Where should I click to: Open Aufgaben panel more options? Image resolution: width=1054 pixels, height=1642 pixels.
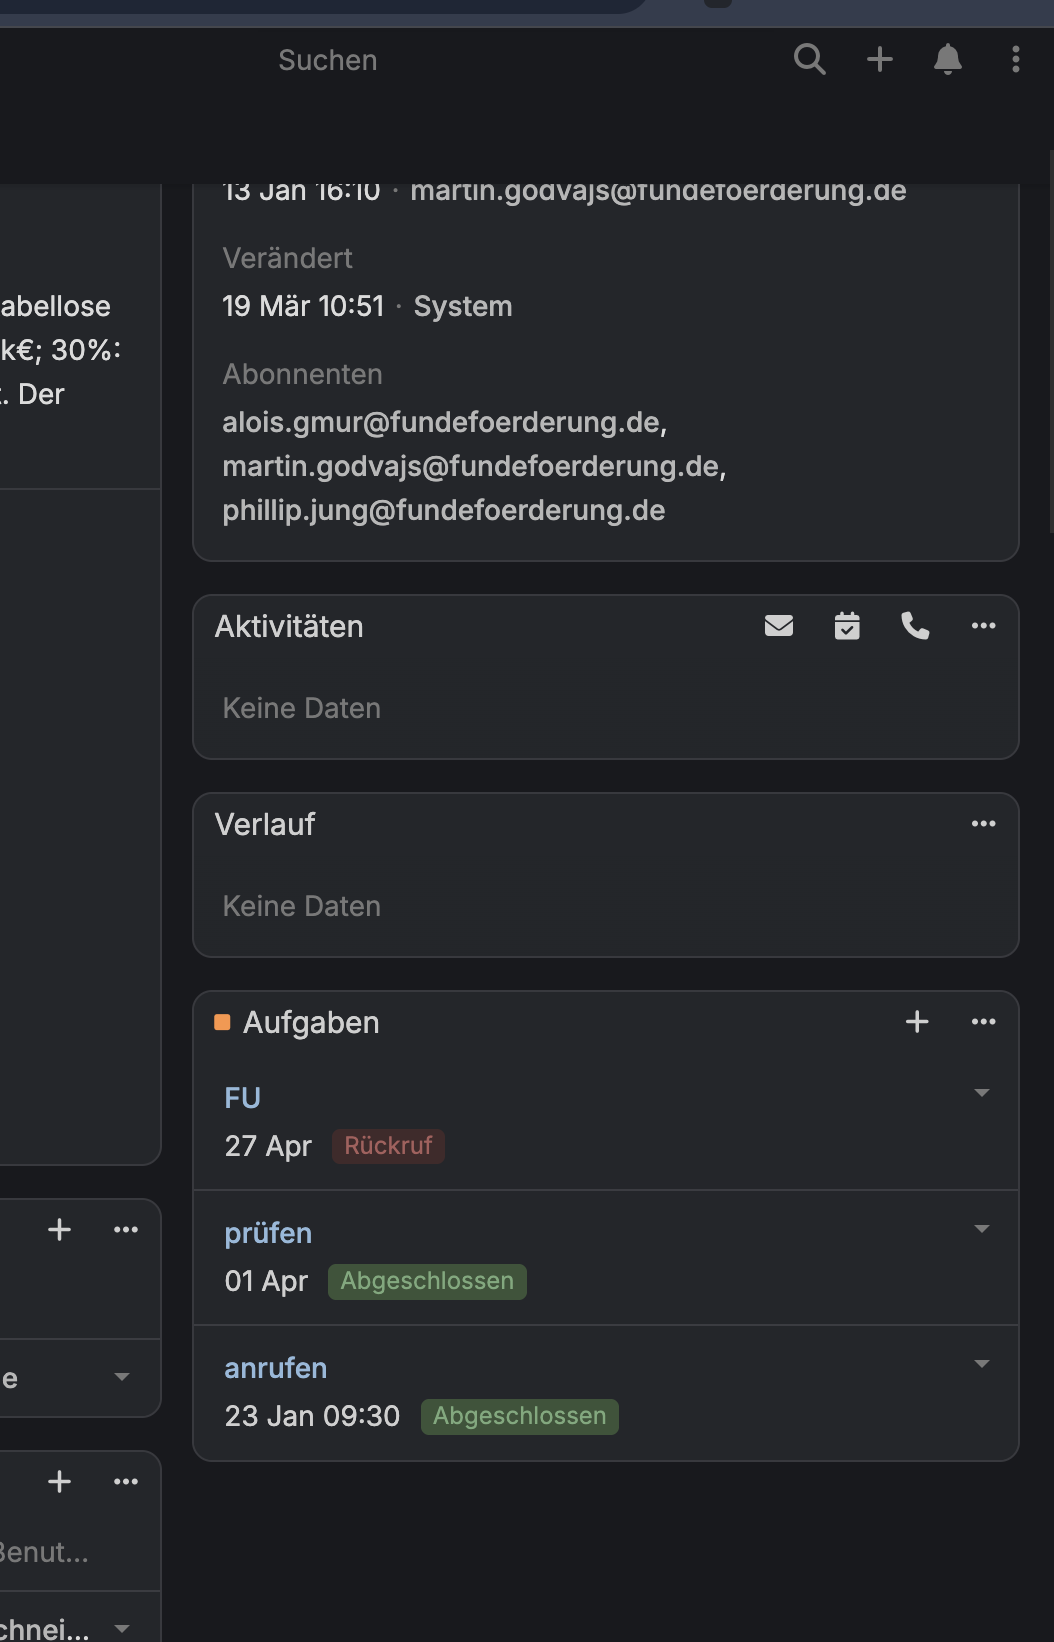(984, 1022)
